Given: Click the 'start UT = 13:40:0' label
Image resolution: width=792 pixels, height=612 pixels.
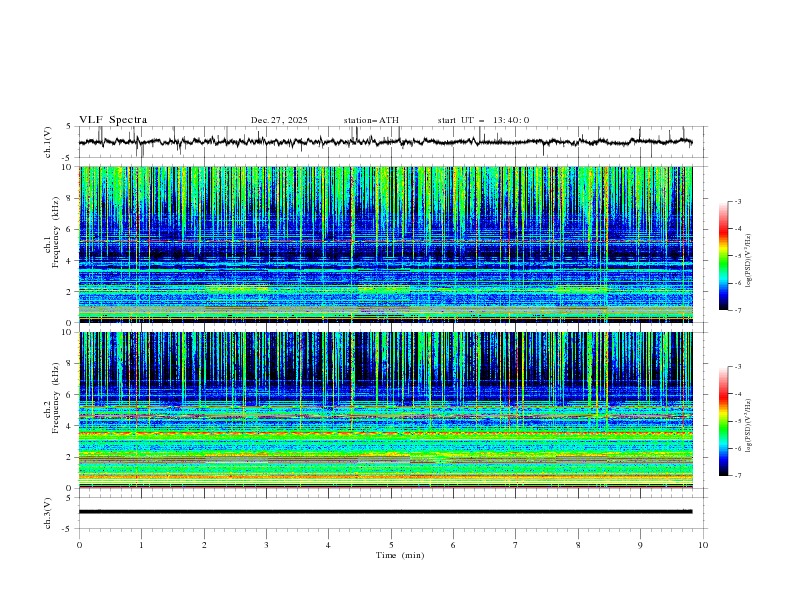Looking at the screenshot, I should 483,120.
